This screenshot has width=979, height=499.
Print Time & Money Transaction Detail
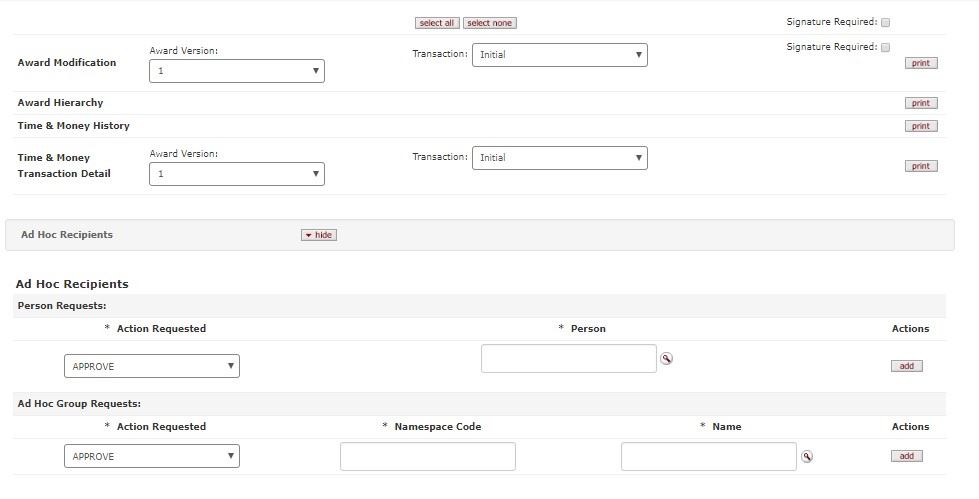point(920,166)
